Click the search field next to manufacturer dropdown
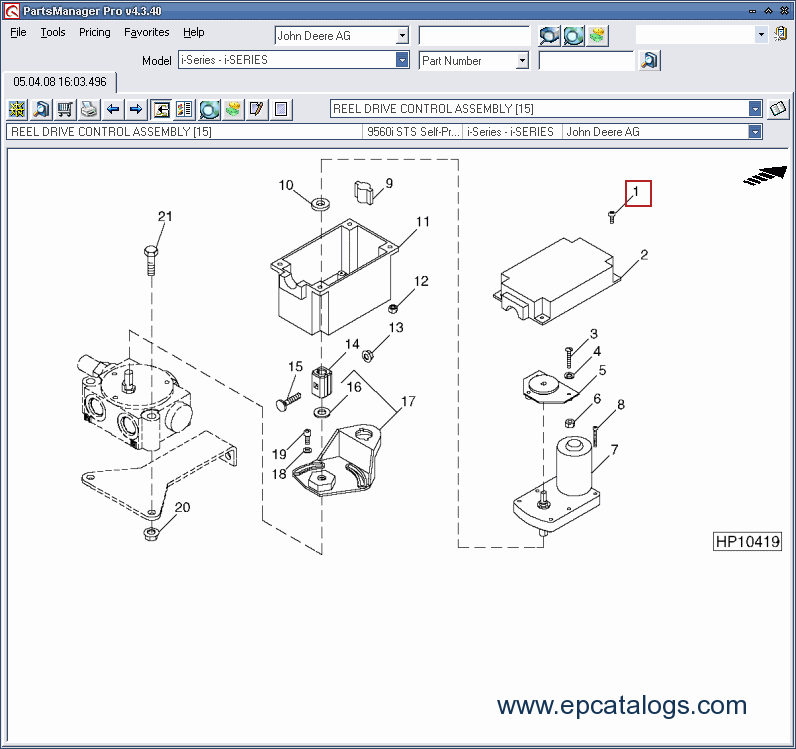 tap(474, 36)
